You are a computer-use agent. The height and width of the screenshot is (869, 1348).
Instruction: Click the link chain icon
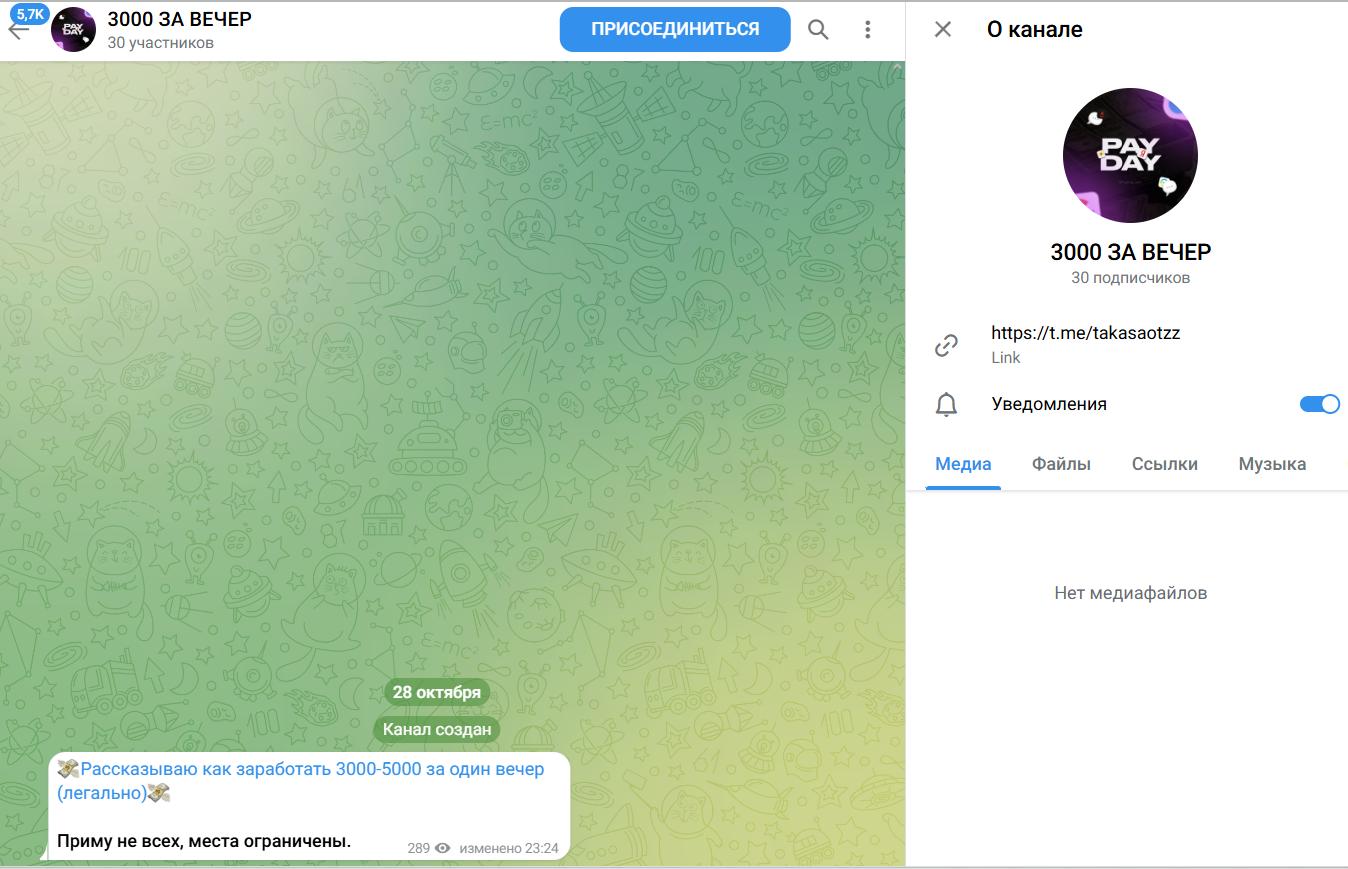946,346
